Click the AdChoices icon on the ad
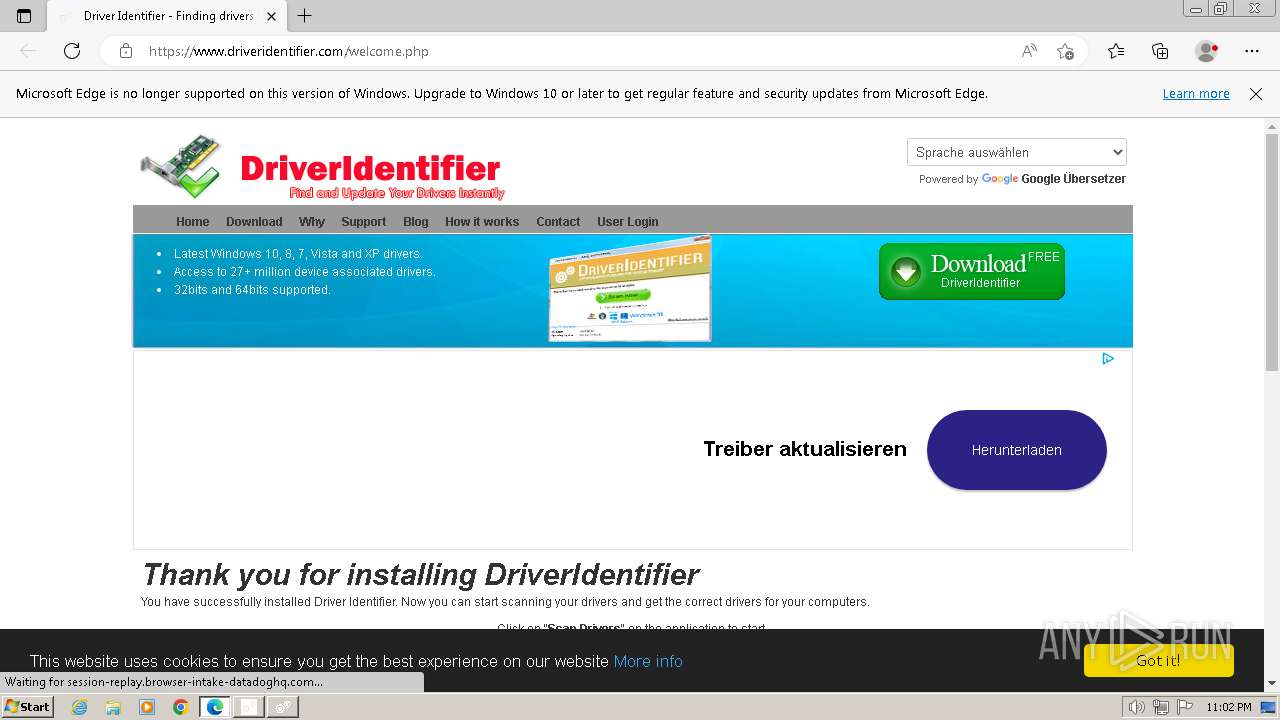This screenshot has height=720, width=1280. [1108, 359]
